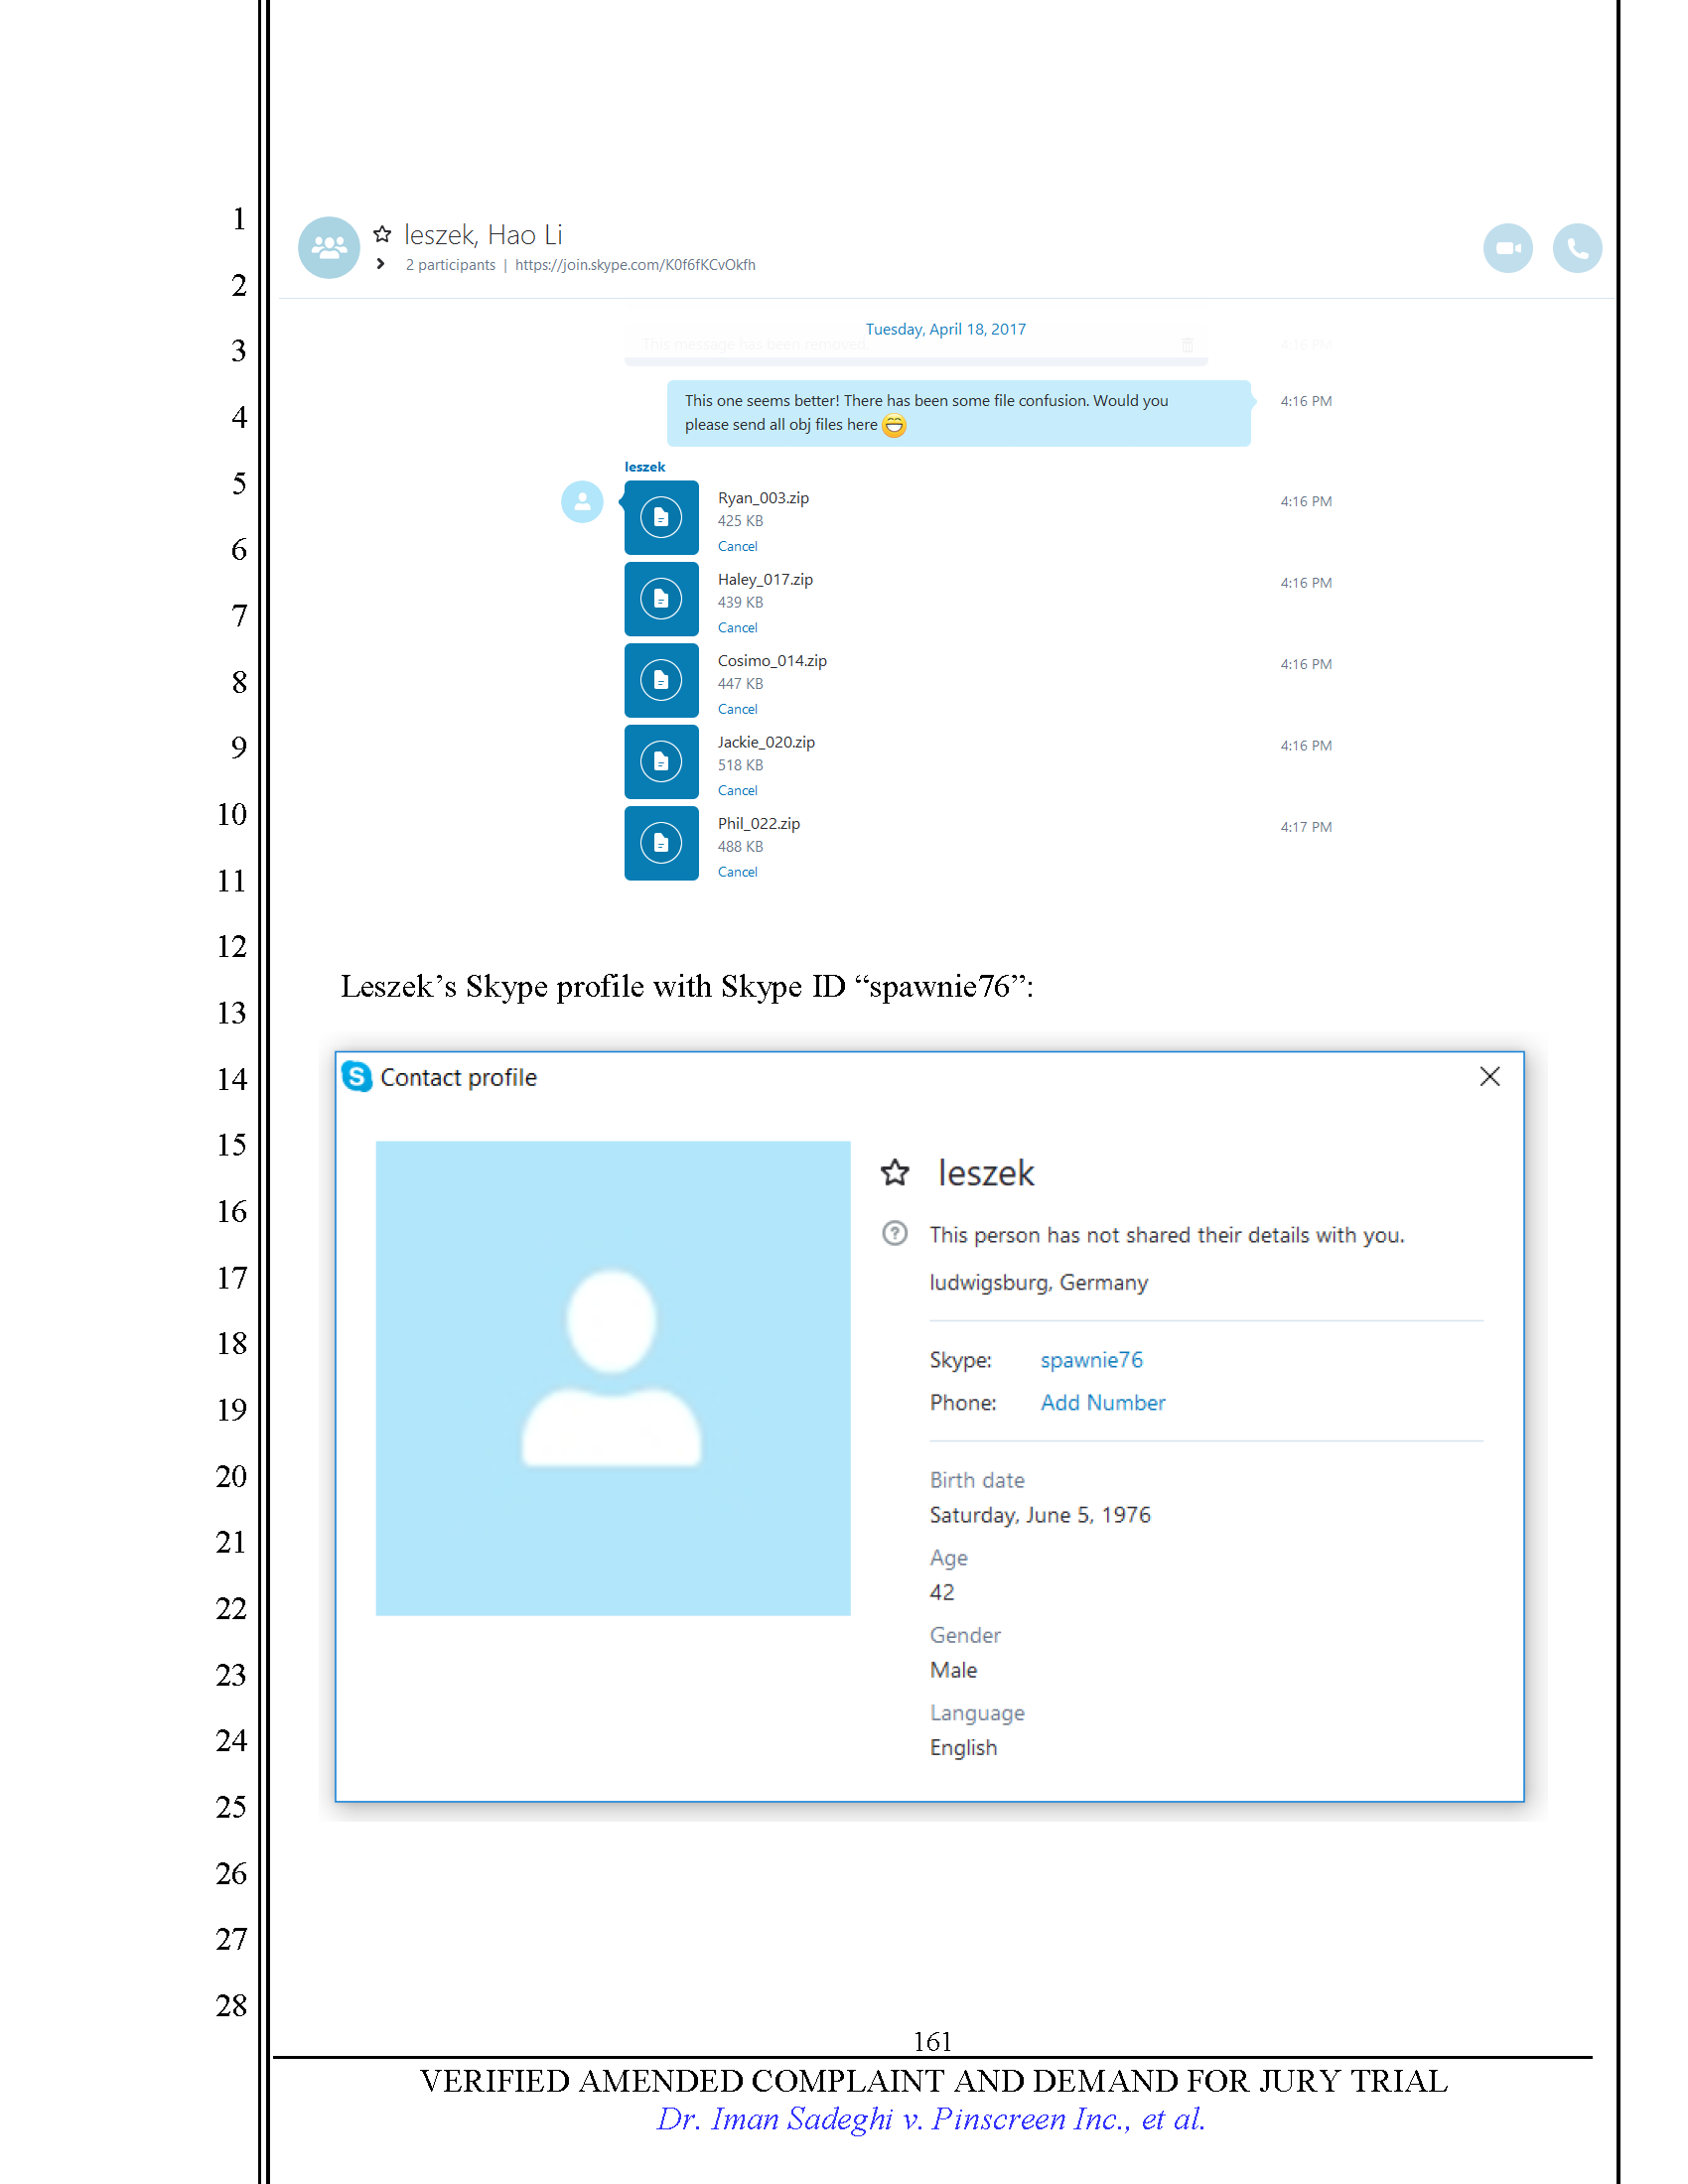Screen dimensions: 1688x2184
Task: Click Add Number for phone
Action: pos(1102,1403)
